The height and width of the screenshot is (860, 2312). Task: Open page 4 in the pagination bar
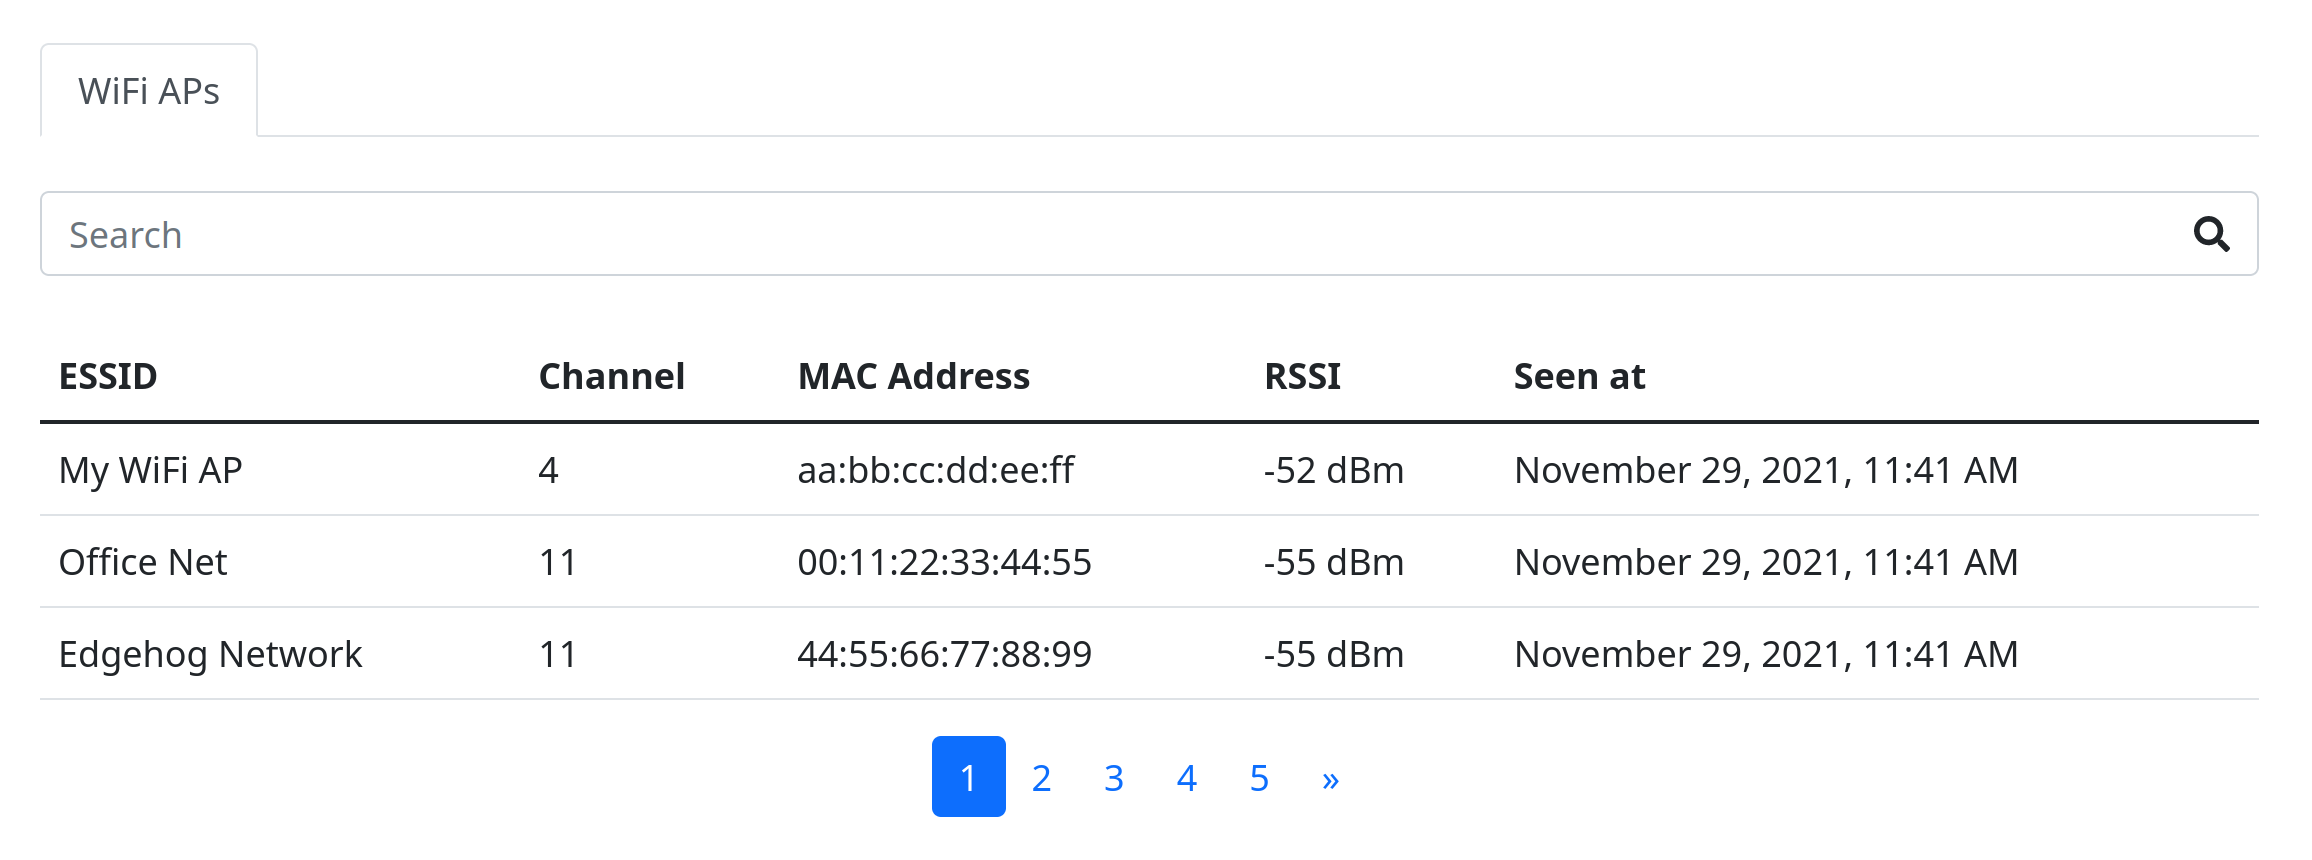point(1186,778)
